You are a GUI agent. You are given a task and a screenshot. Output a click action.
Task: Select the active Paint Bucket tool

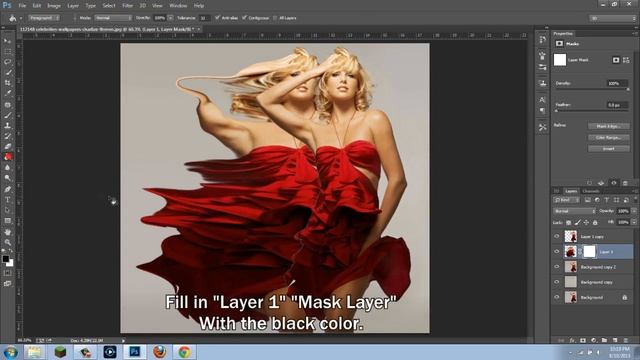click(7, 157)
